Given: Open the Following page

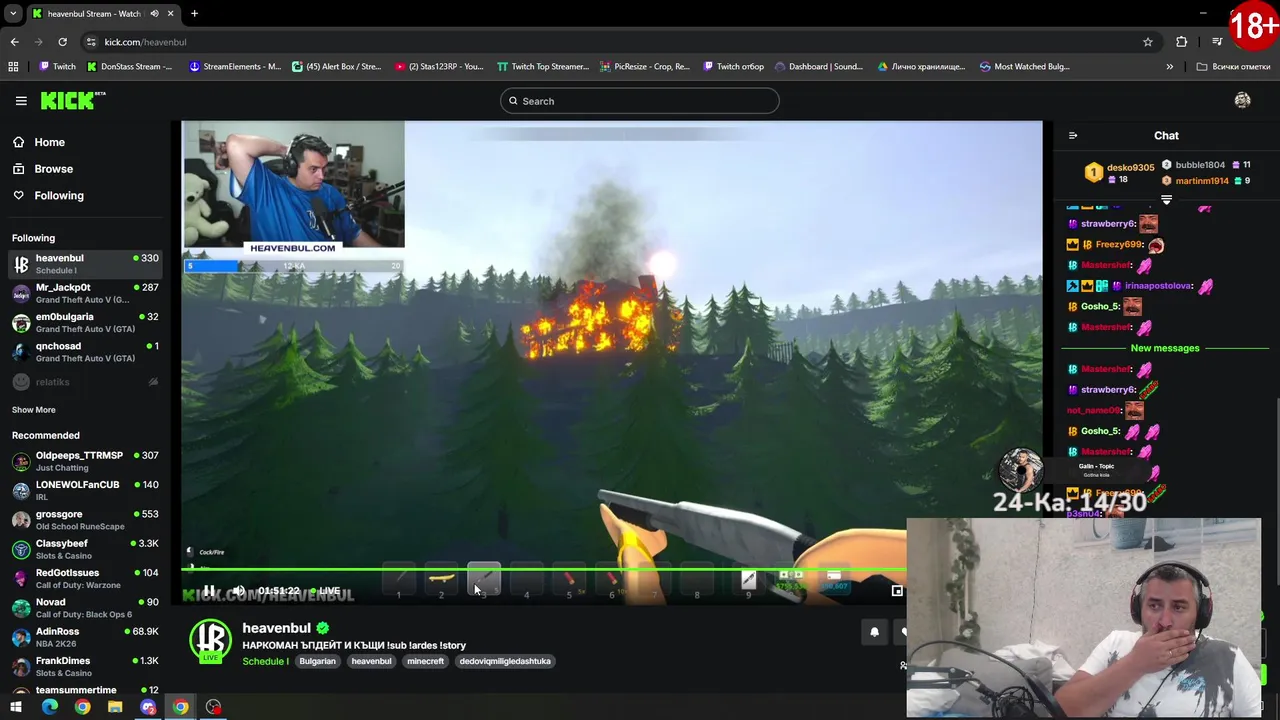Looking at the screenshot, I should click(x=59, y=196).
